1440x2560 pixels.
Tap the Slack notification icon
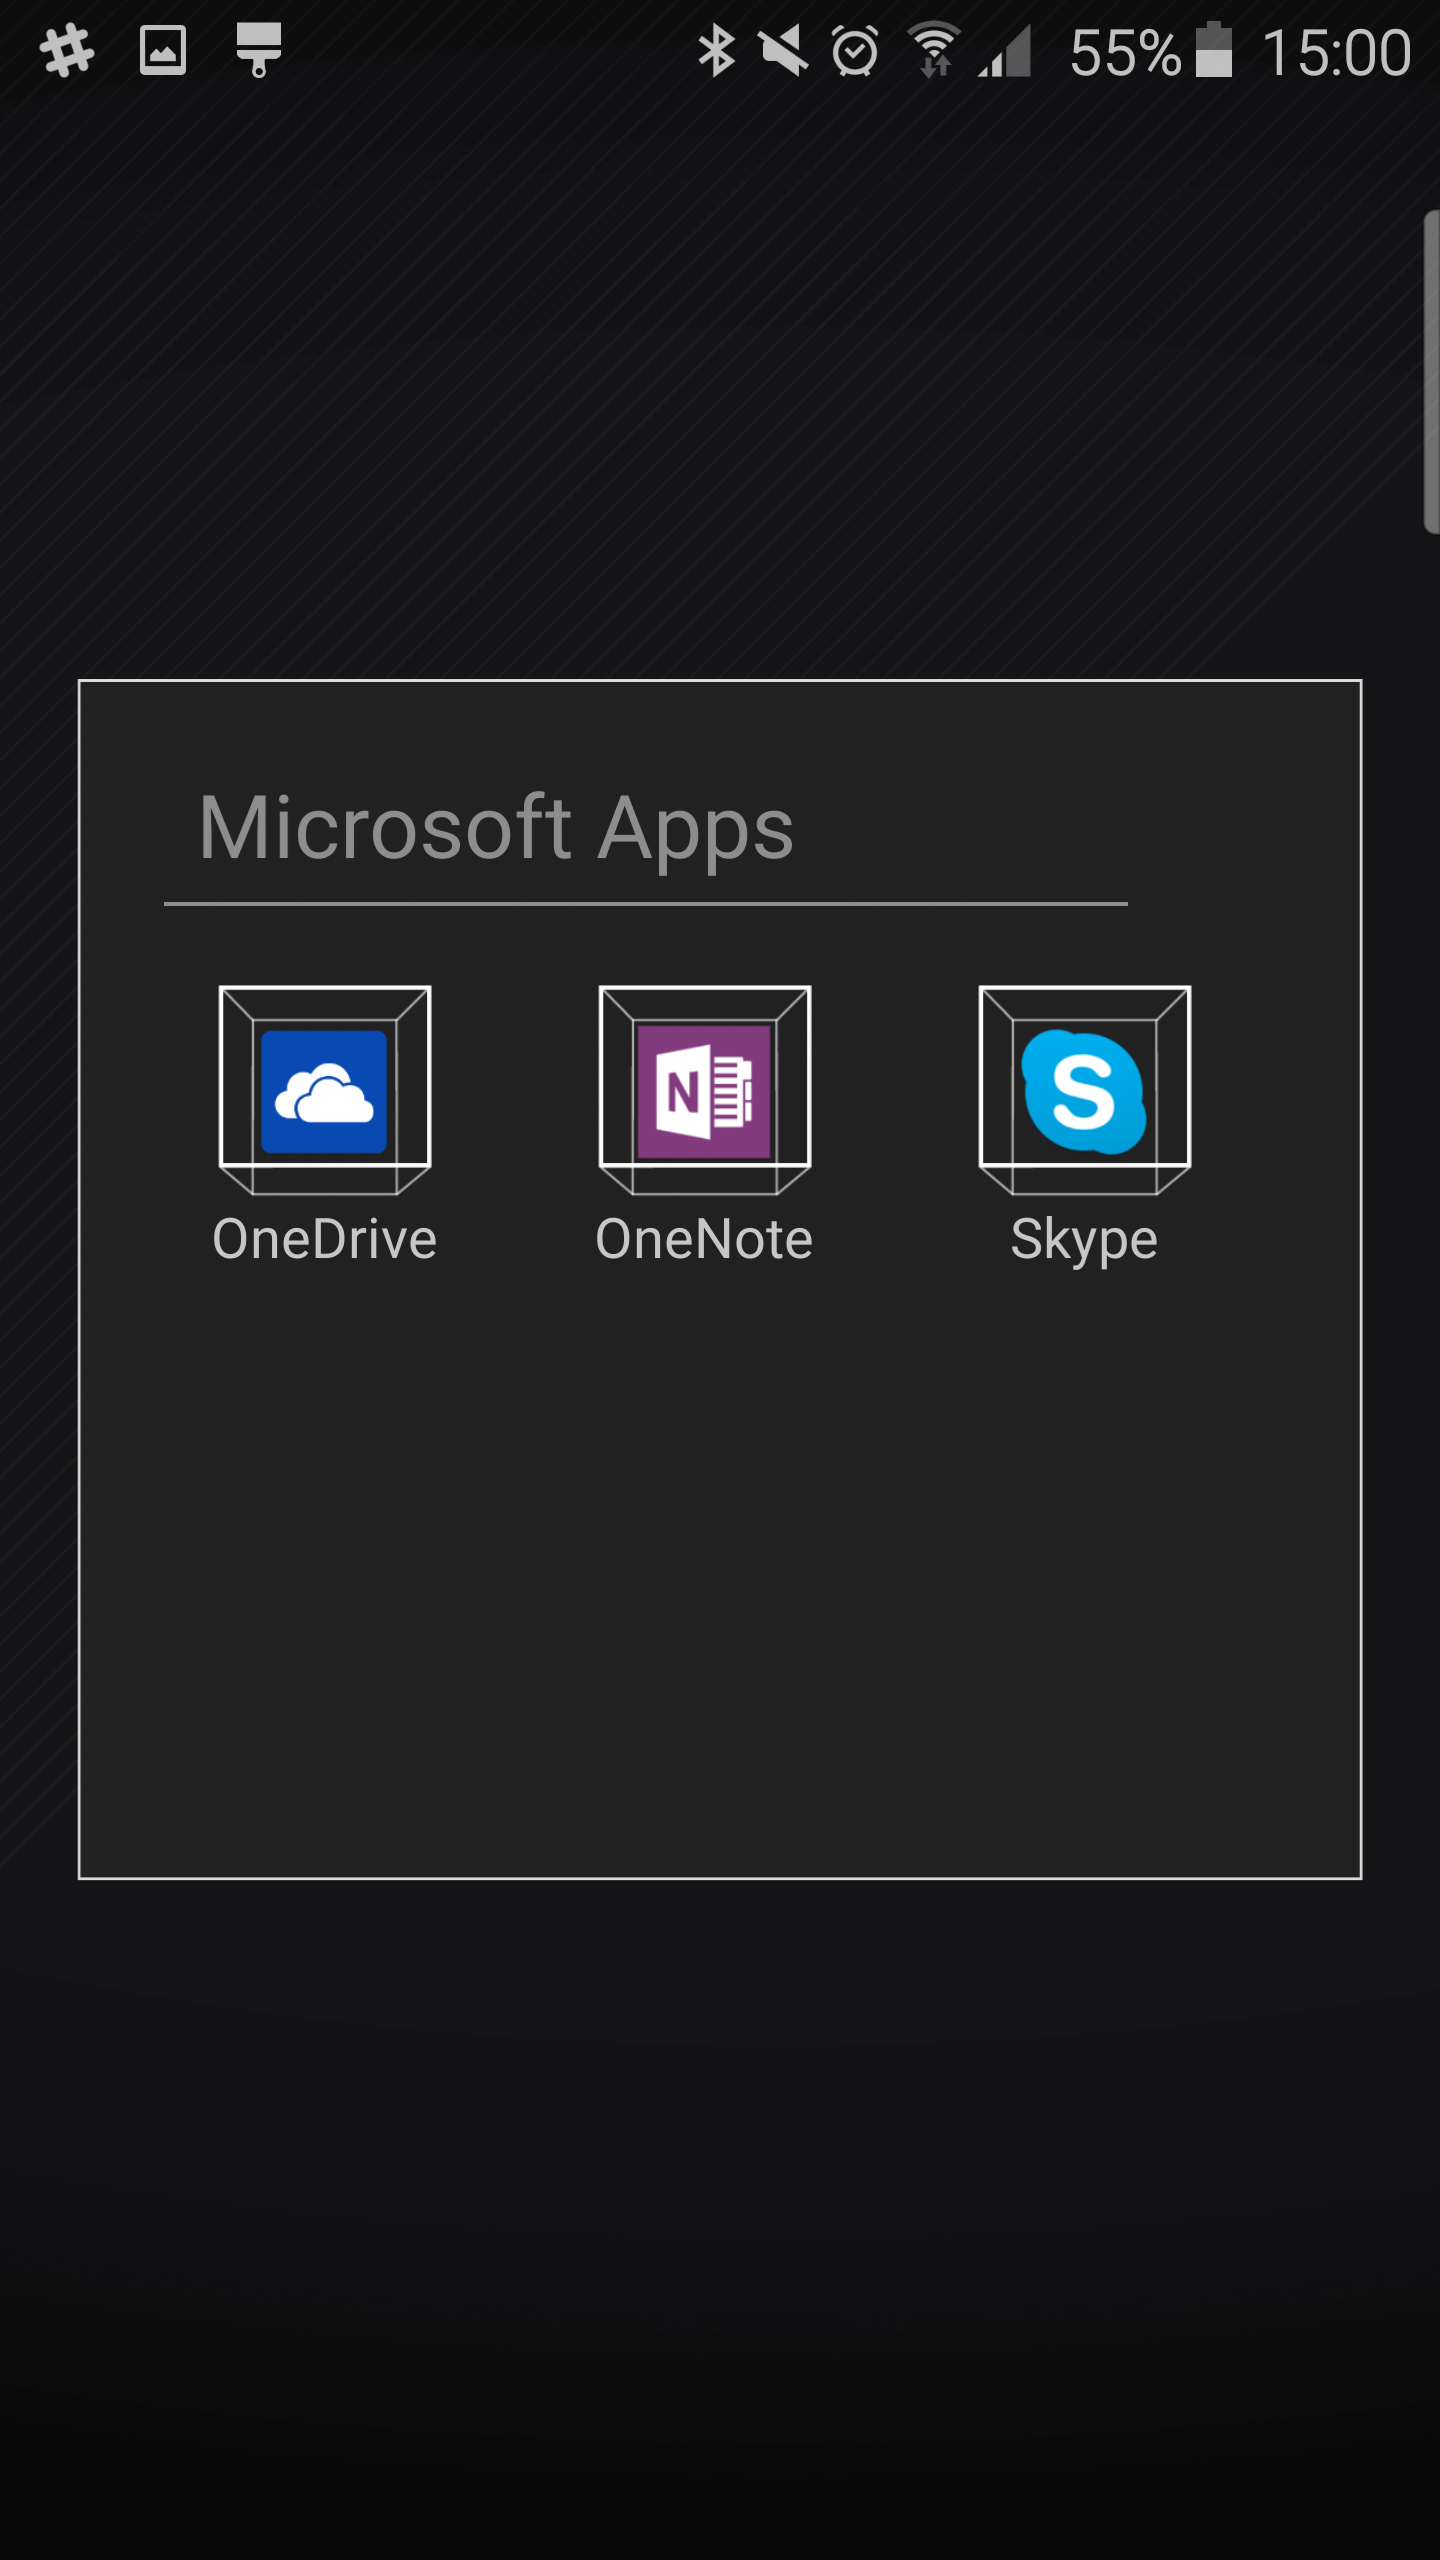pyautogui.click(x=67, y=50)
